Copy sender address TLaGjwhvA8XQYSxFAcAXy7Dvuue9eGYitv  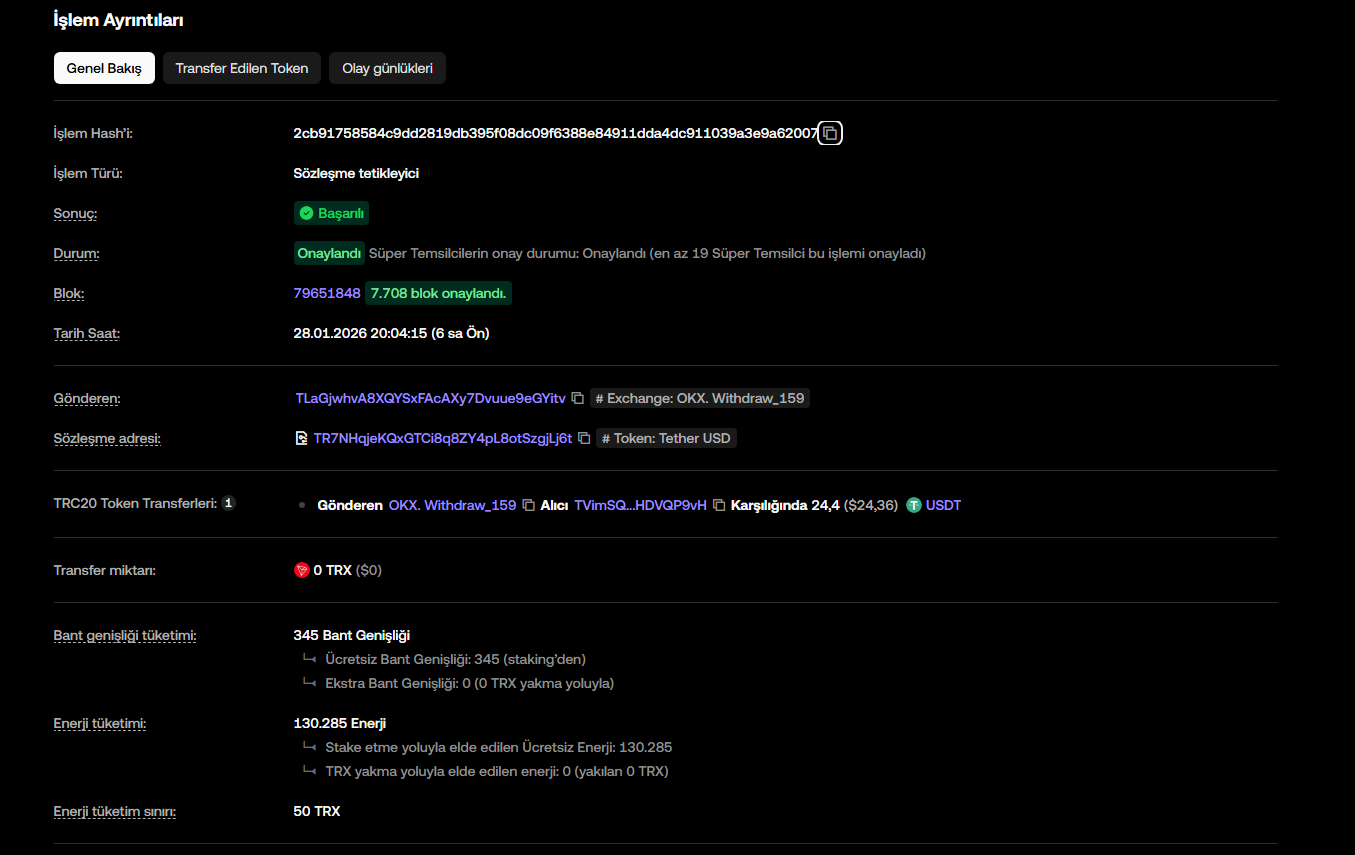(x=577, y=398)
